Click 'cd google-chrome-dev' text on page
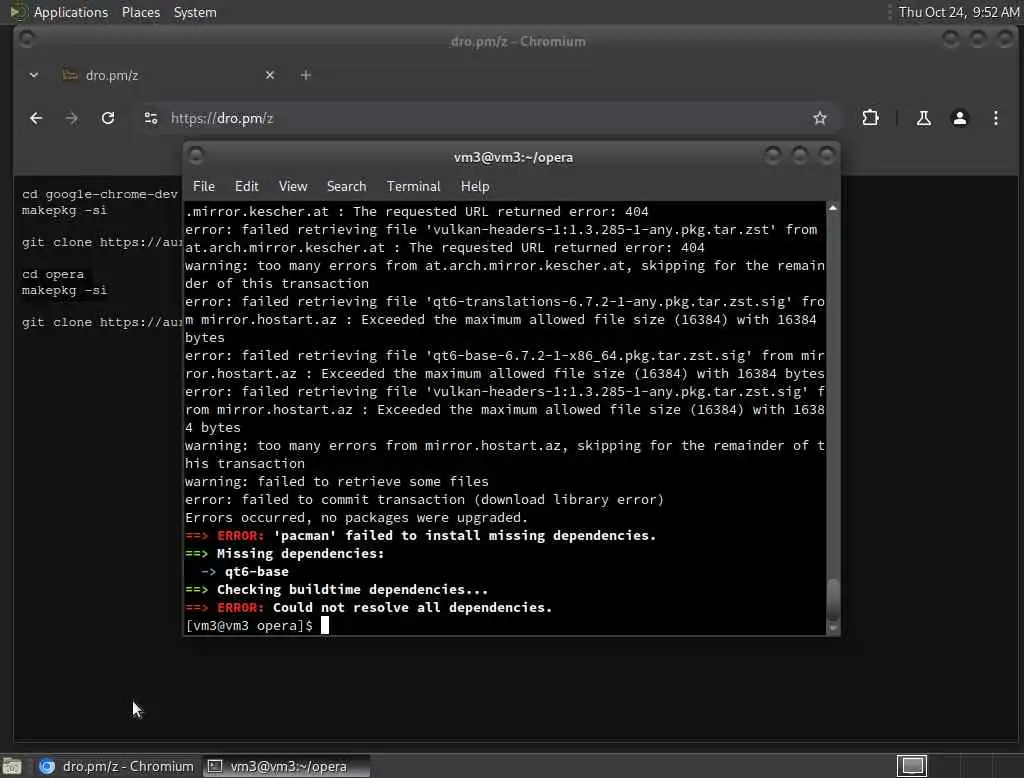1024x778 pixels. 99,194
